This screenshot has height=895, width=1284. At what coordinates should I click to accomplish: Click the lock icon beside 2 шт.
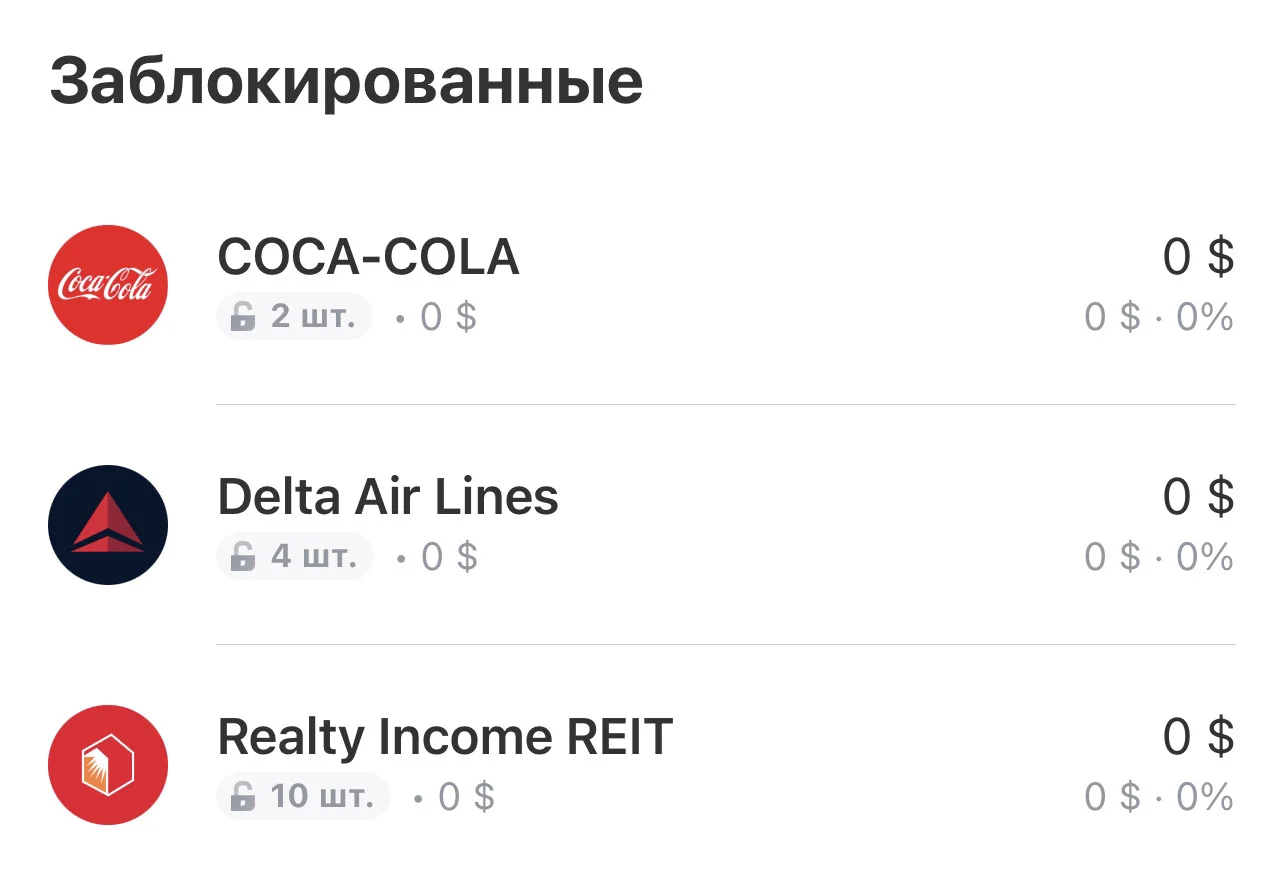pos(243,317)
